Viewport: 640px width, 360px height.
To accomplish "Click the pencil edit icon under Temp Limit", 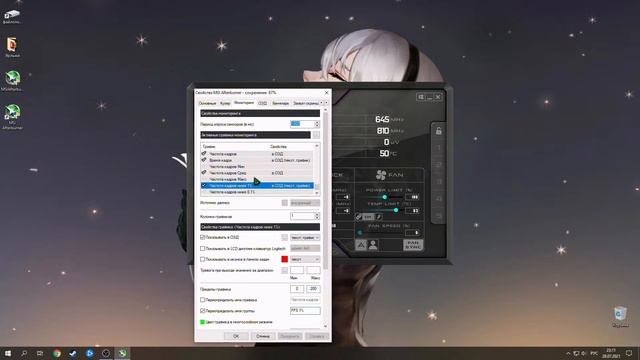I will 378,217.
